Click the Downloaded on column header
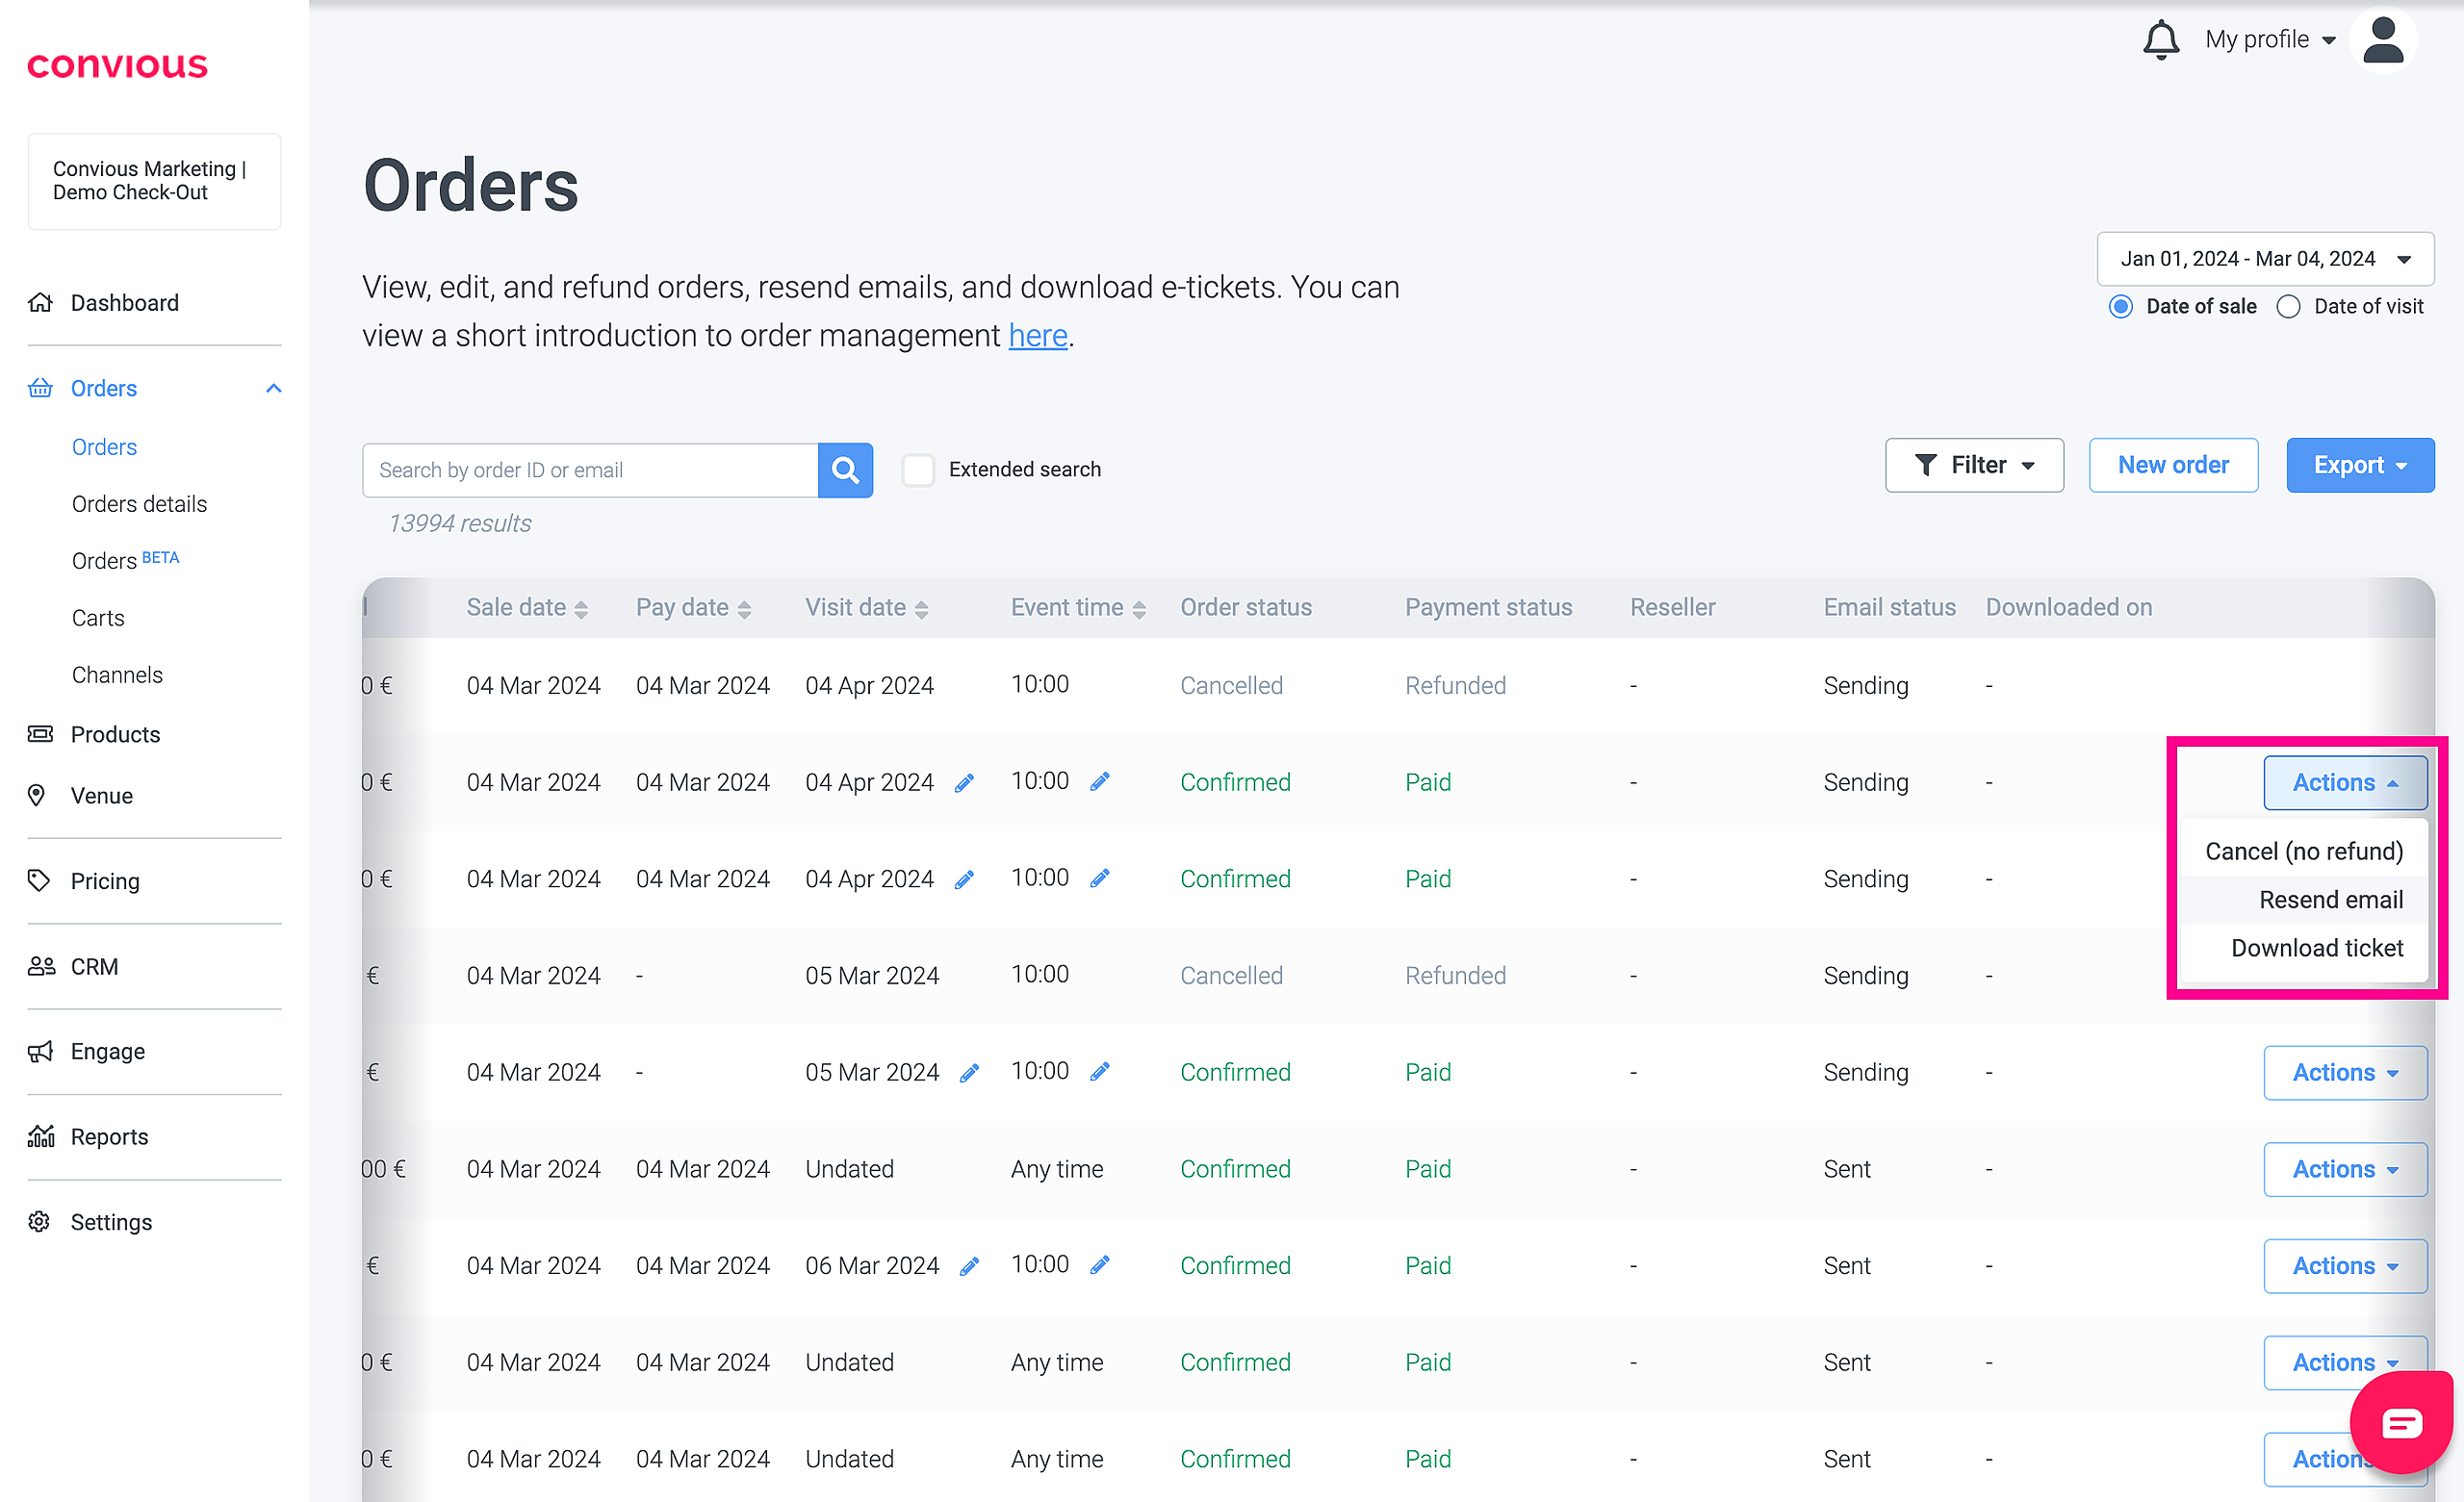This screenshot has height=1502, width=2464. 2068,608
